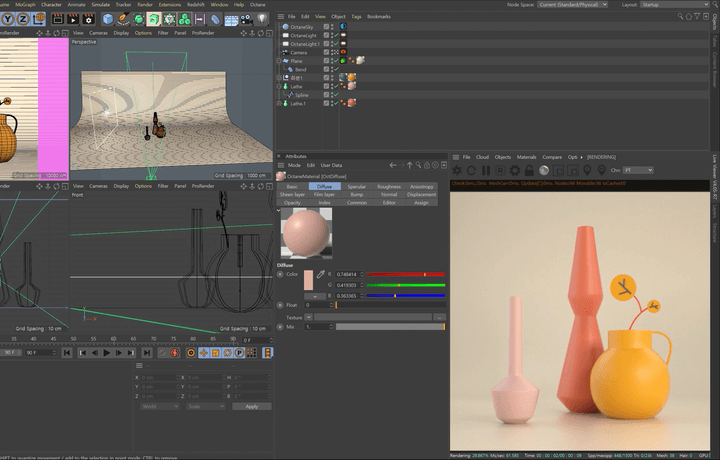
Task: Toggle the Mix parameter radio circle
Action: click(280, 327)
